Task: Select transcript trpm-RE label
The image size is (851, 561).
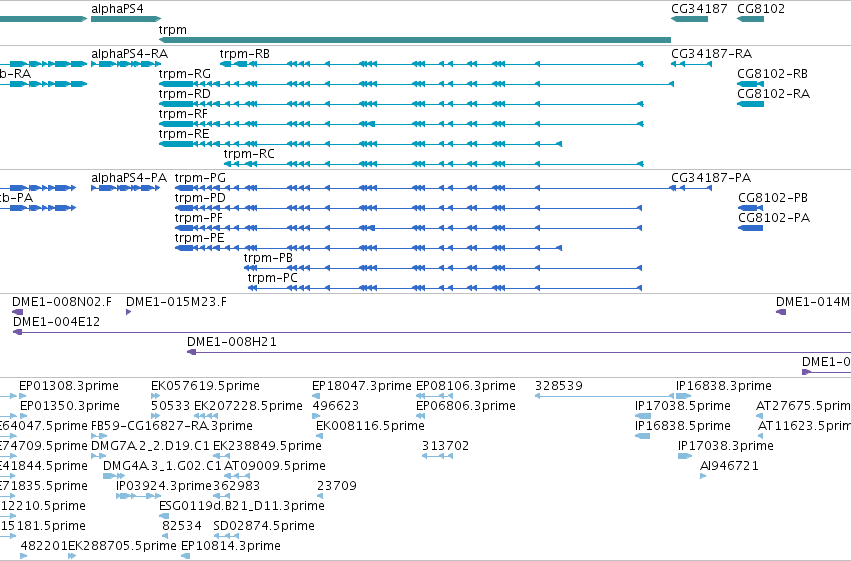Action: (184, 134)
